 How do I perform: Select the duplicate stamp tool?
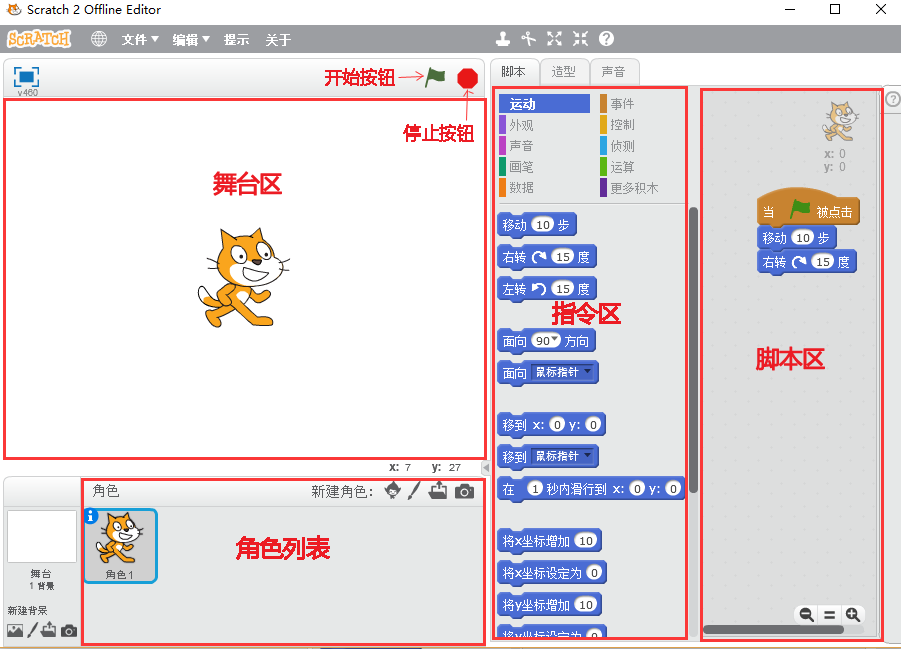tap(503, 39)
